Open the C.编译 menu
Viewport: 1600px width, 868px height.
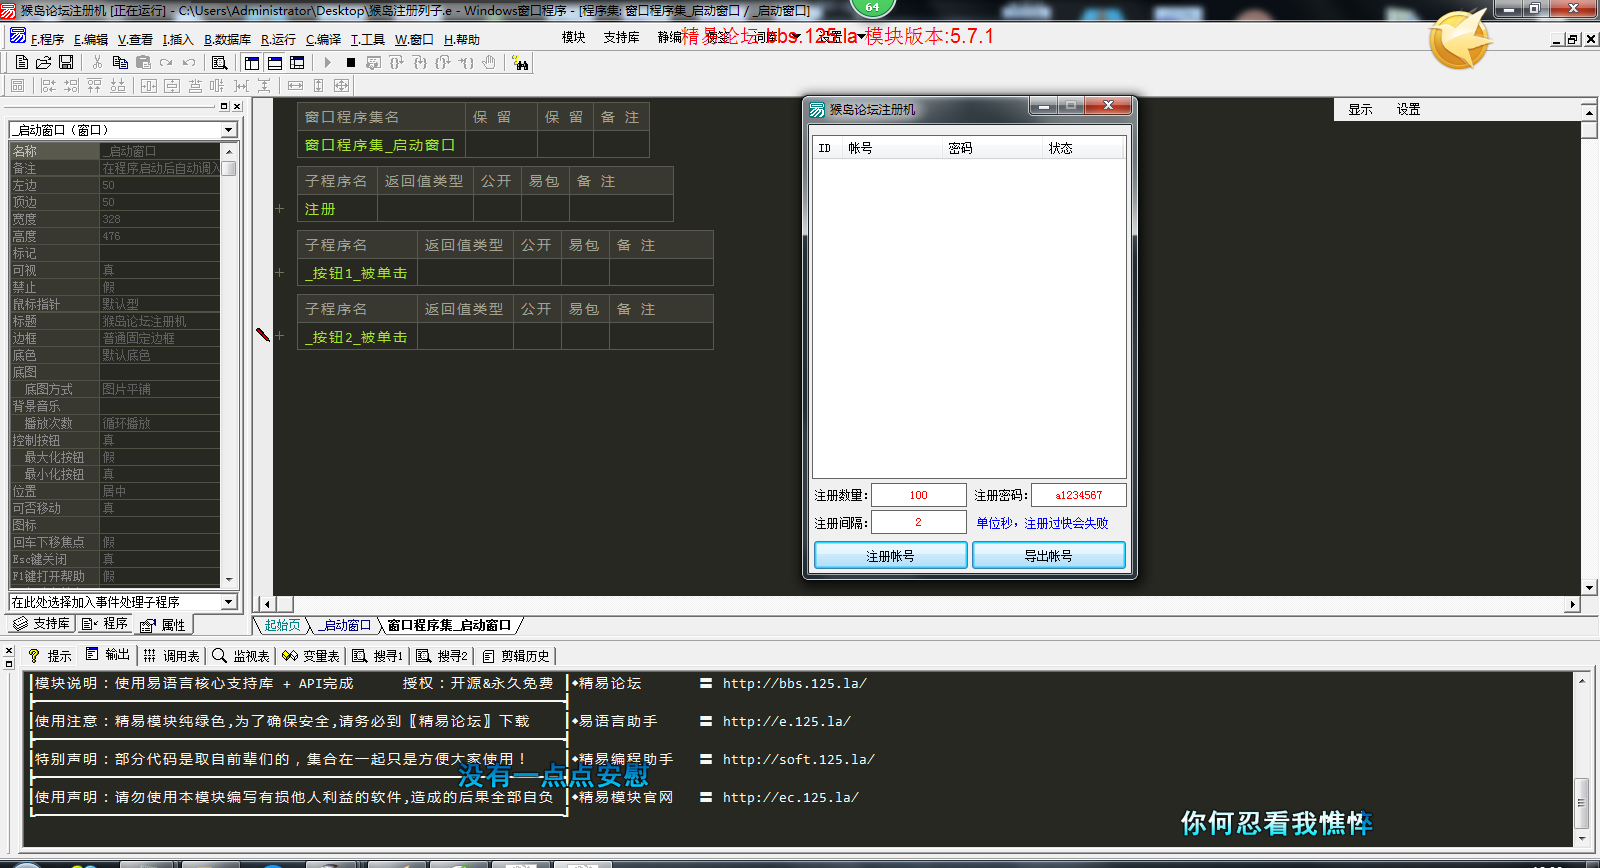pos(323,40)
